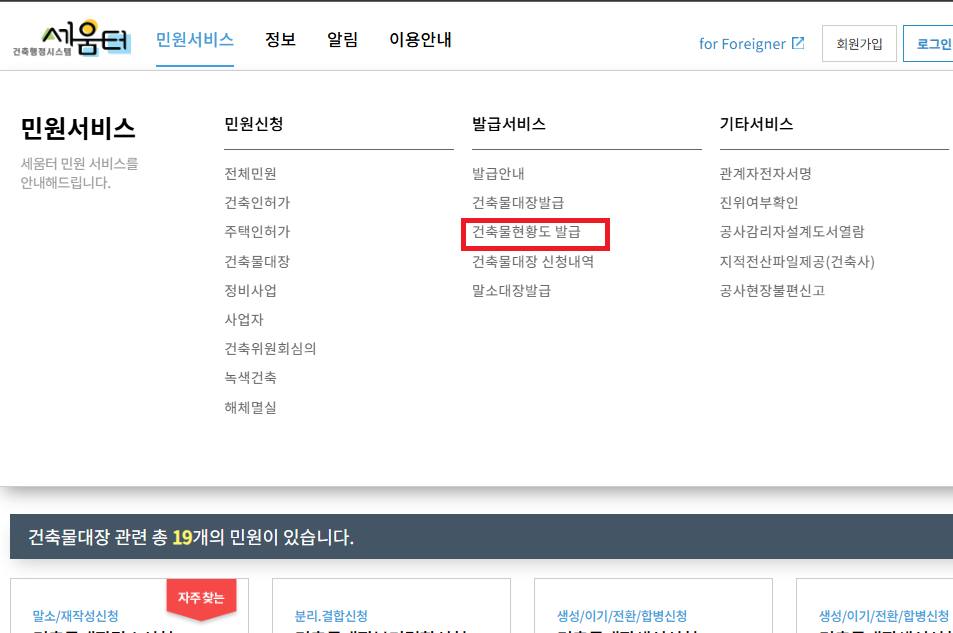
Task: Select 해체멸실 menu entry
Action: (250, 407)
